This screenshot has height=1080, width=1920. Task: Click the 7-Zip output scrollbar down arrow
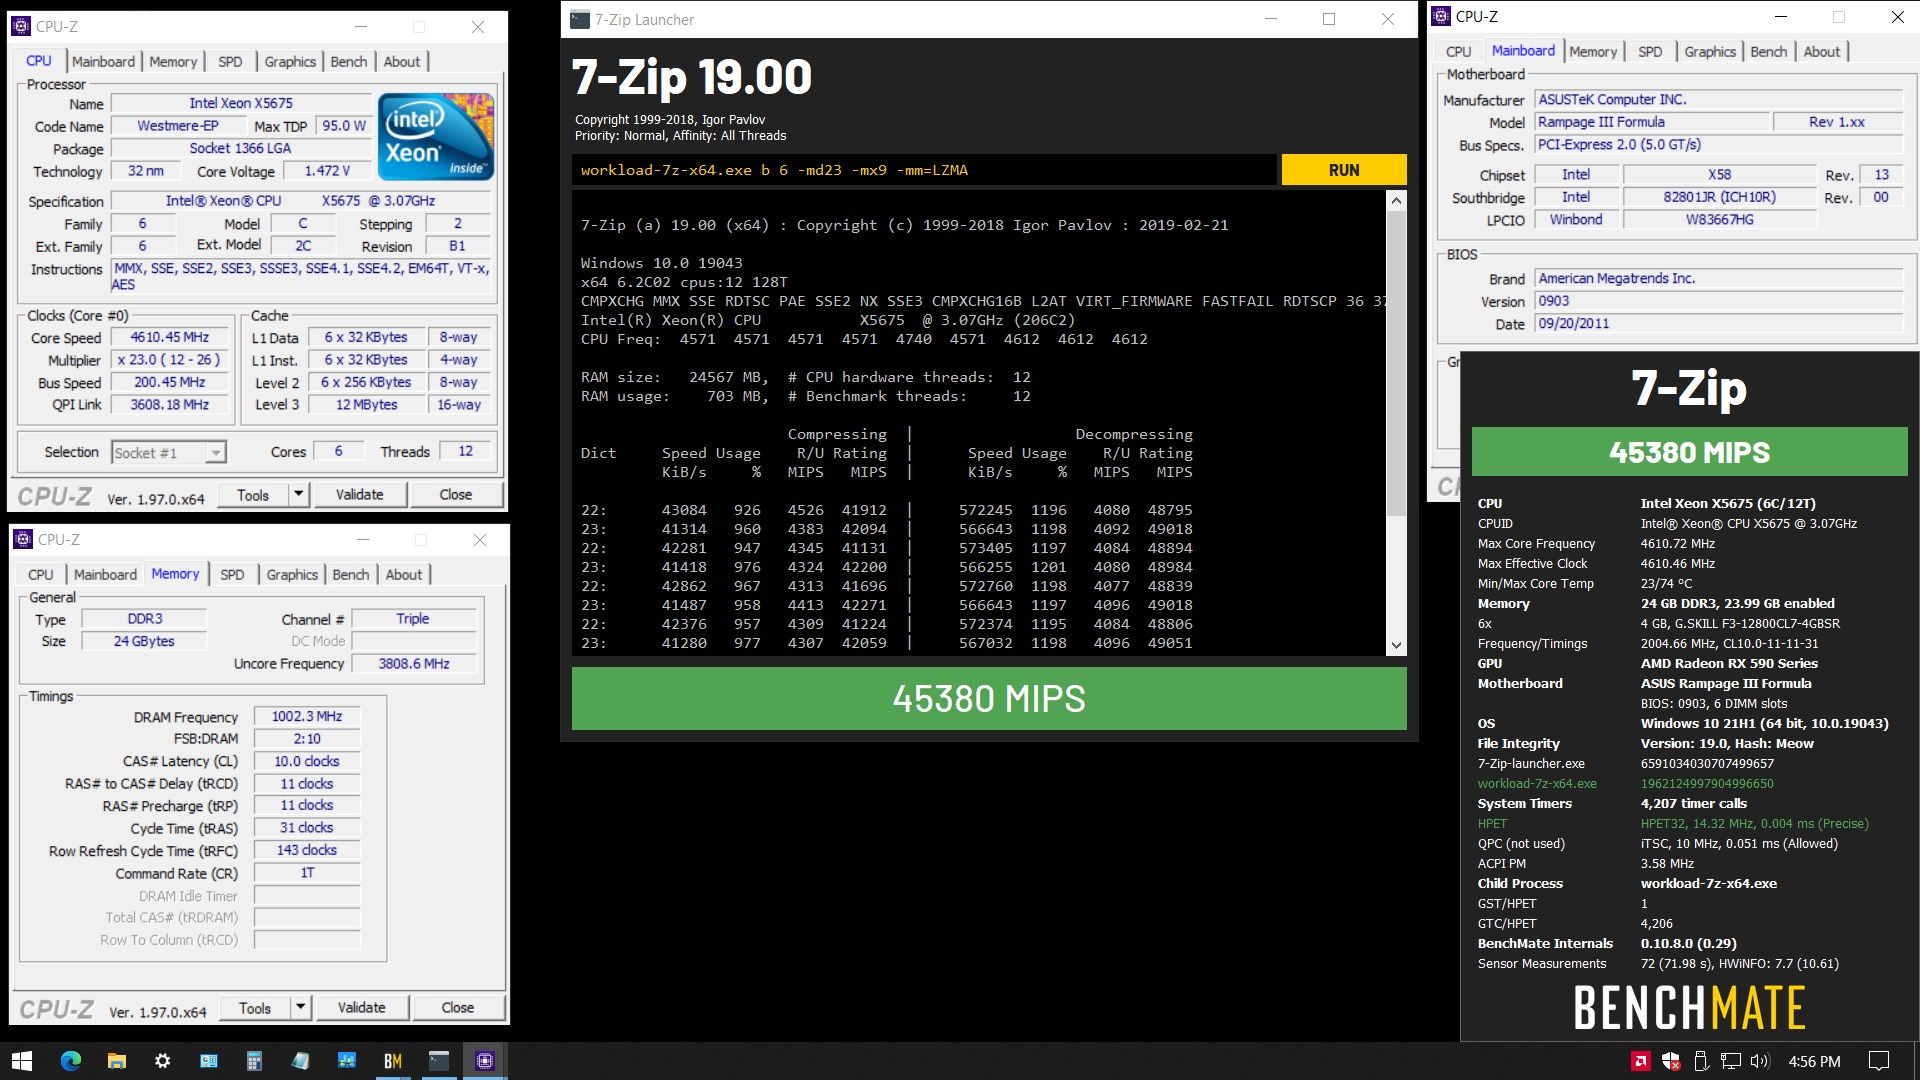pyautogui.click(x=1396, y=645)
